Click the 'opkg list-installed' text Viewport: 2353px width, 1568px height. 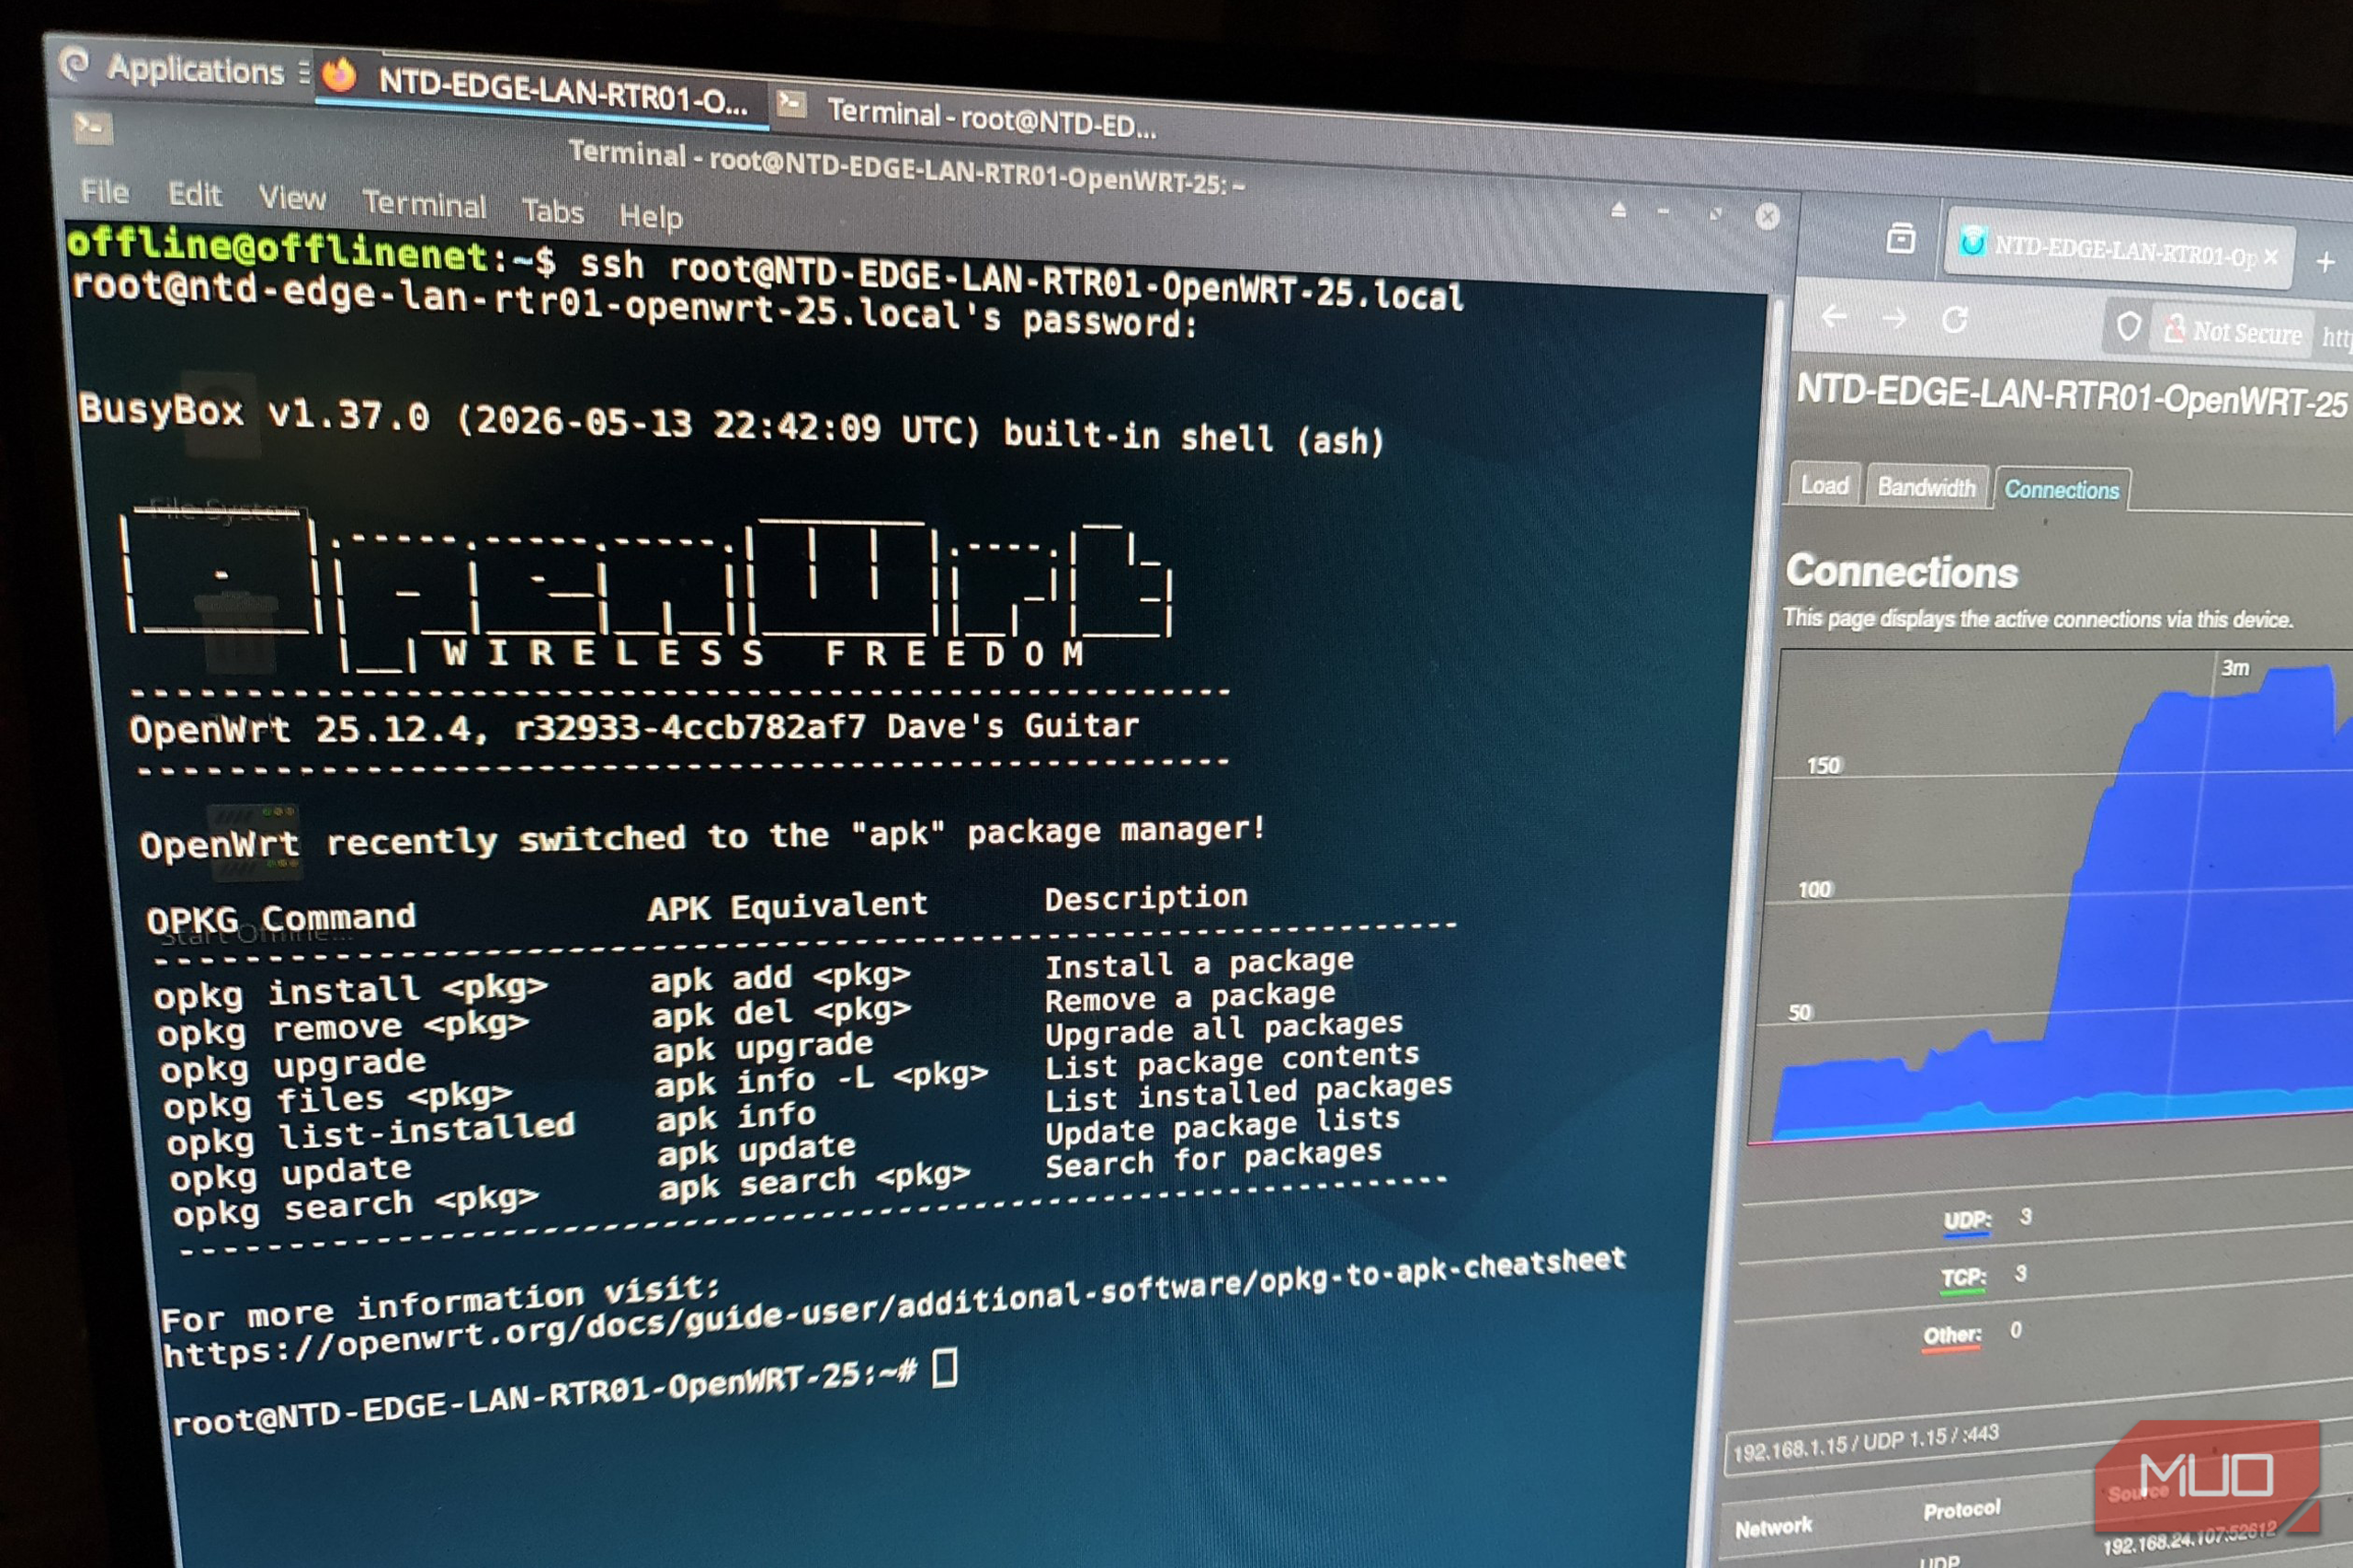pos(371,1134)
